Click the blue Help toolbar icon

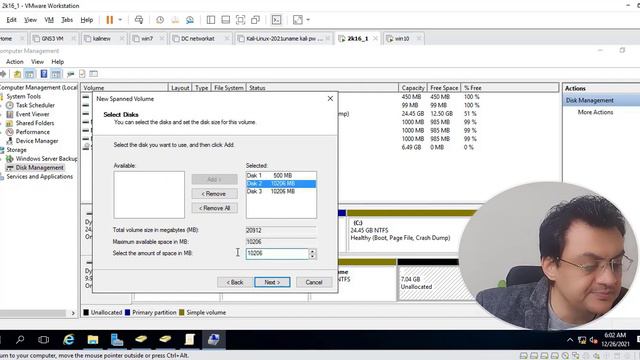(44, 74)
